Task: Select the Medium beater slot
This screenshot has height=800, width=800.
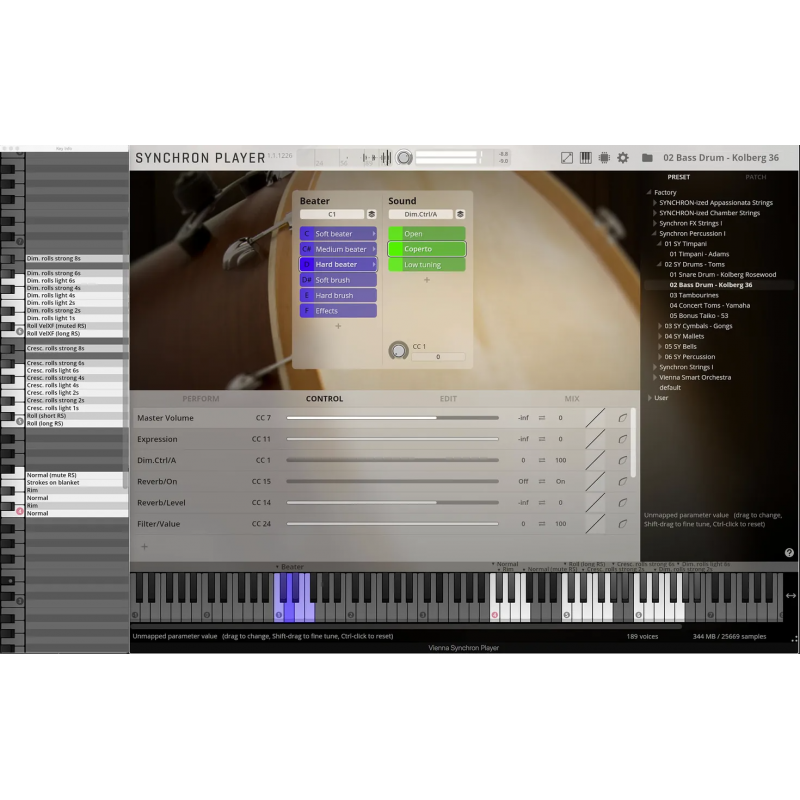Action: tap(338, 249)
